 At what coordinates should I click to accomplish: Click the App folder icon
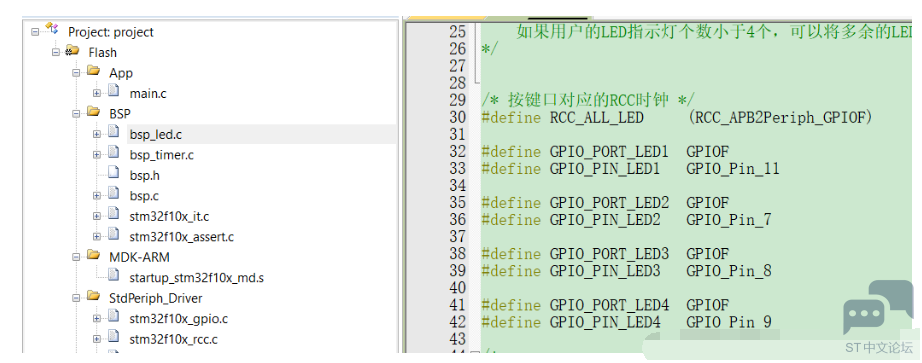[93, 72]
